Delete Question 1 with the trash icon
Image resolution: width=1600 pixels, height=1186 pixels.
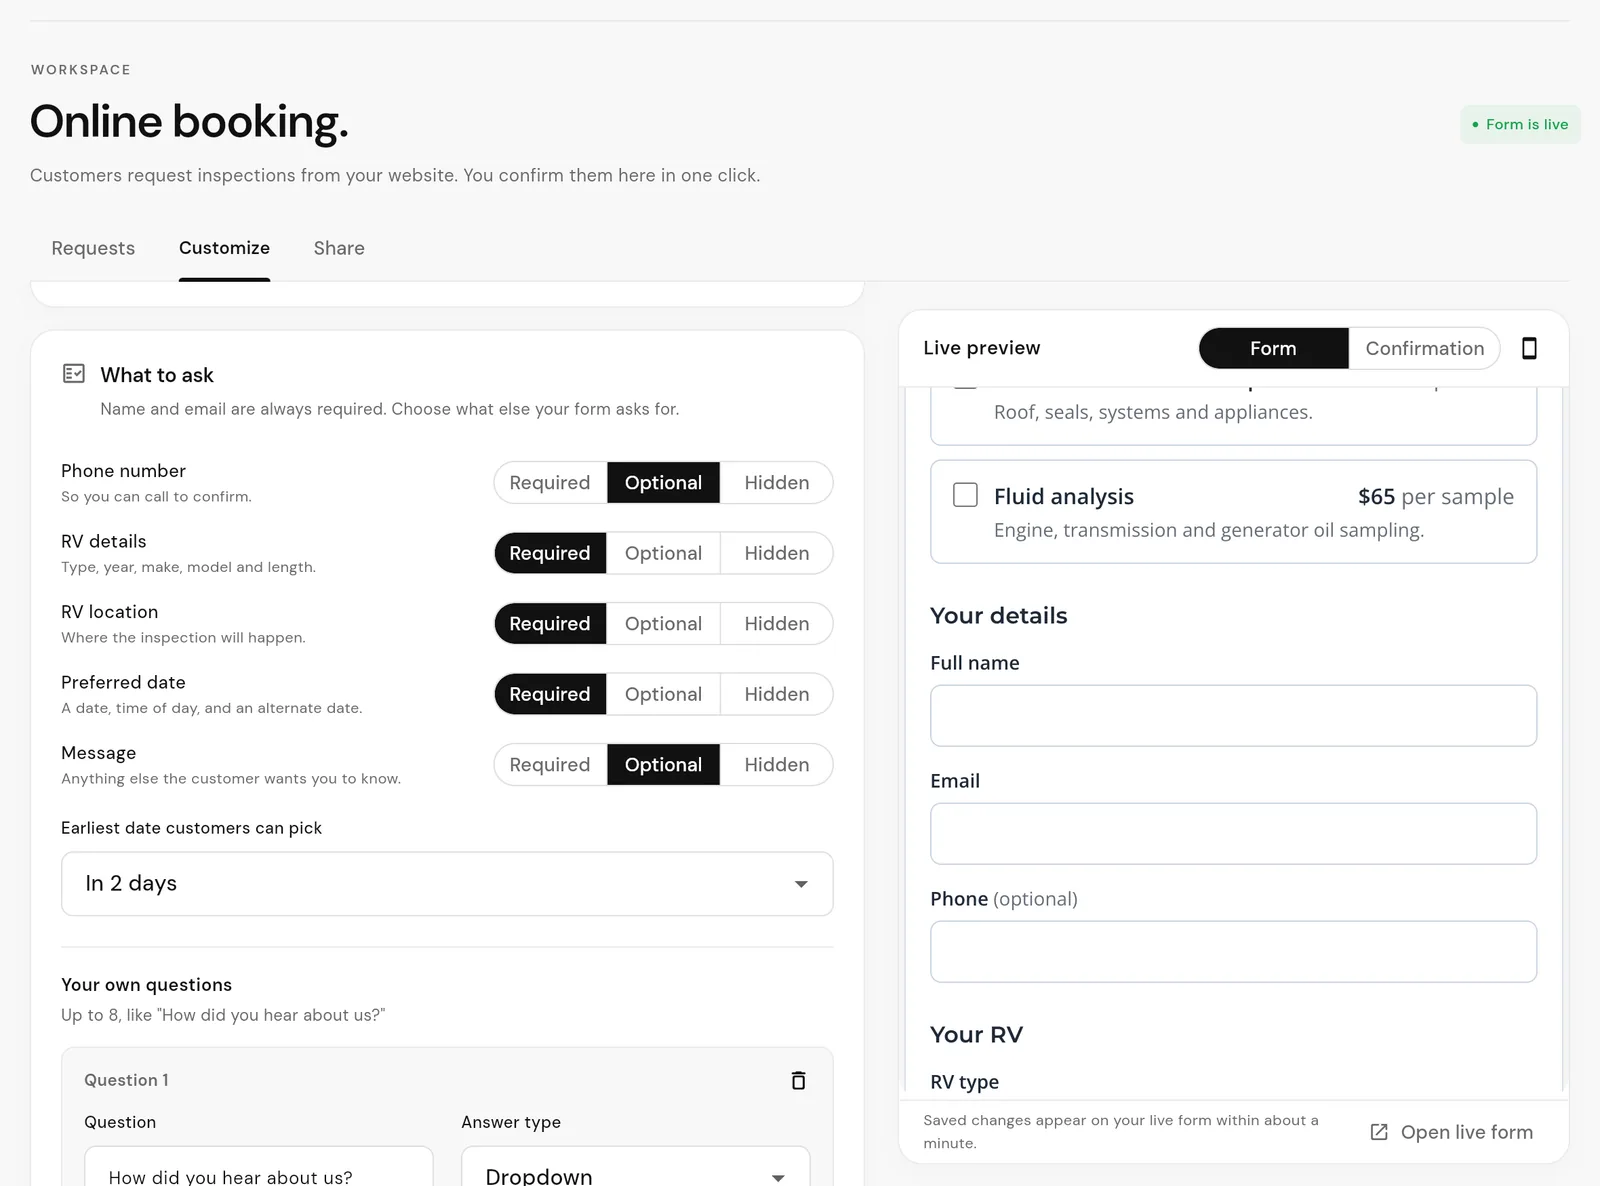point(798,1080)
